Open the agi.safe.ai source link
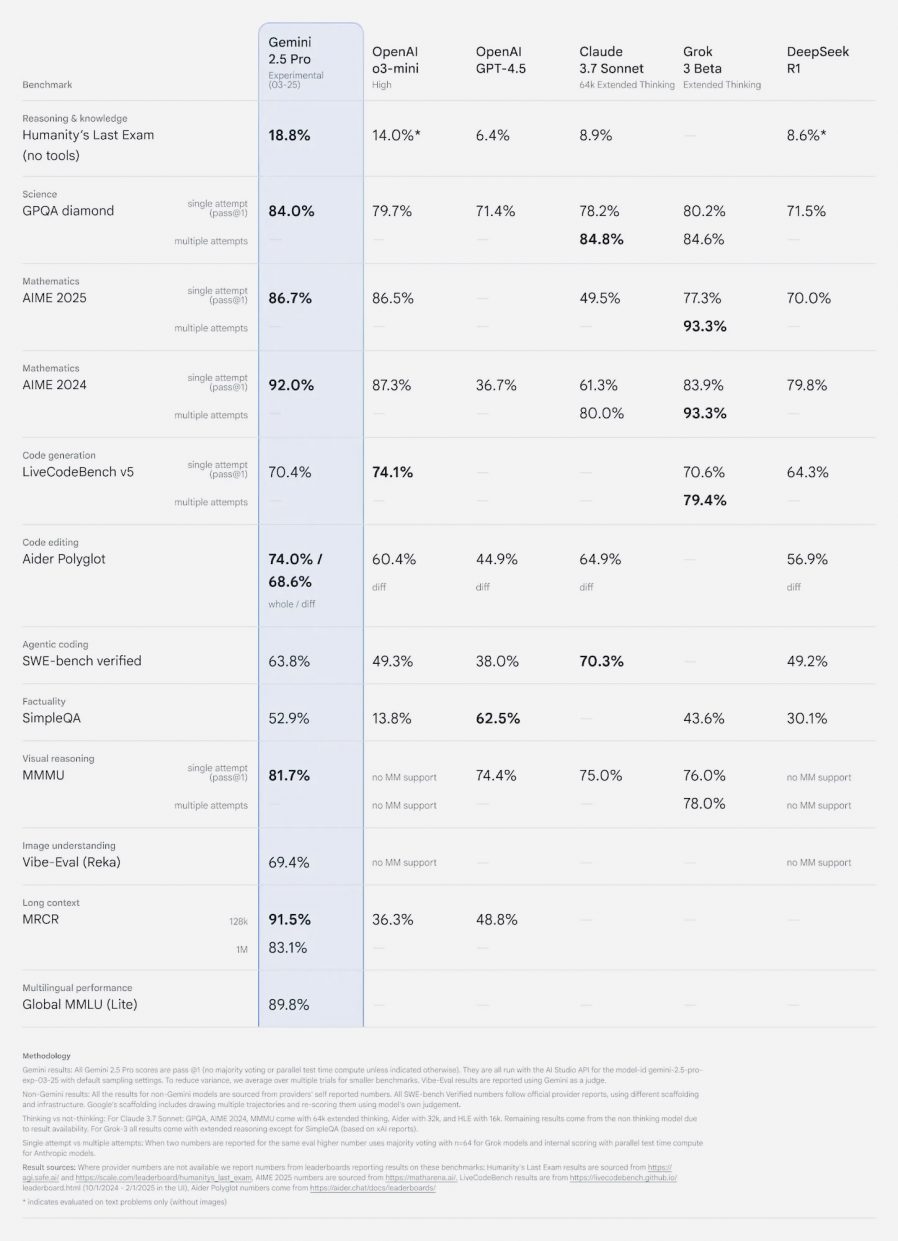This screenshot has height=1241, width=898. pos(38,1175)
